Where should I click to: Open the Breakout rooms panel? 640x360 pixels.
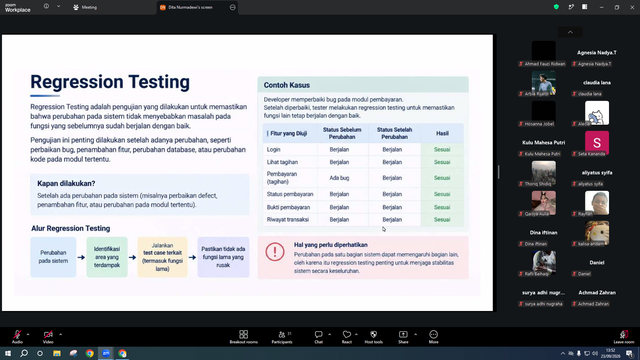pyautogui.click(x=244, y=337)
